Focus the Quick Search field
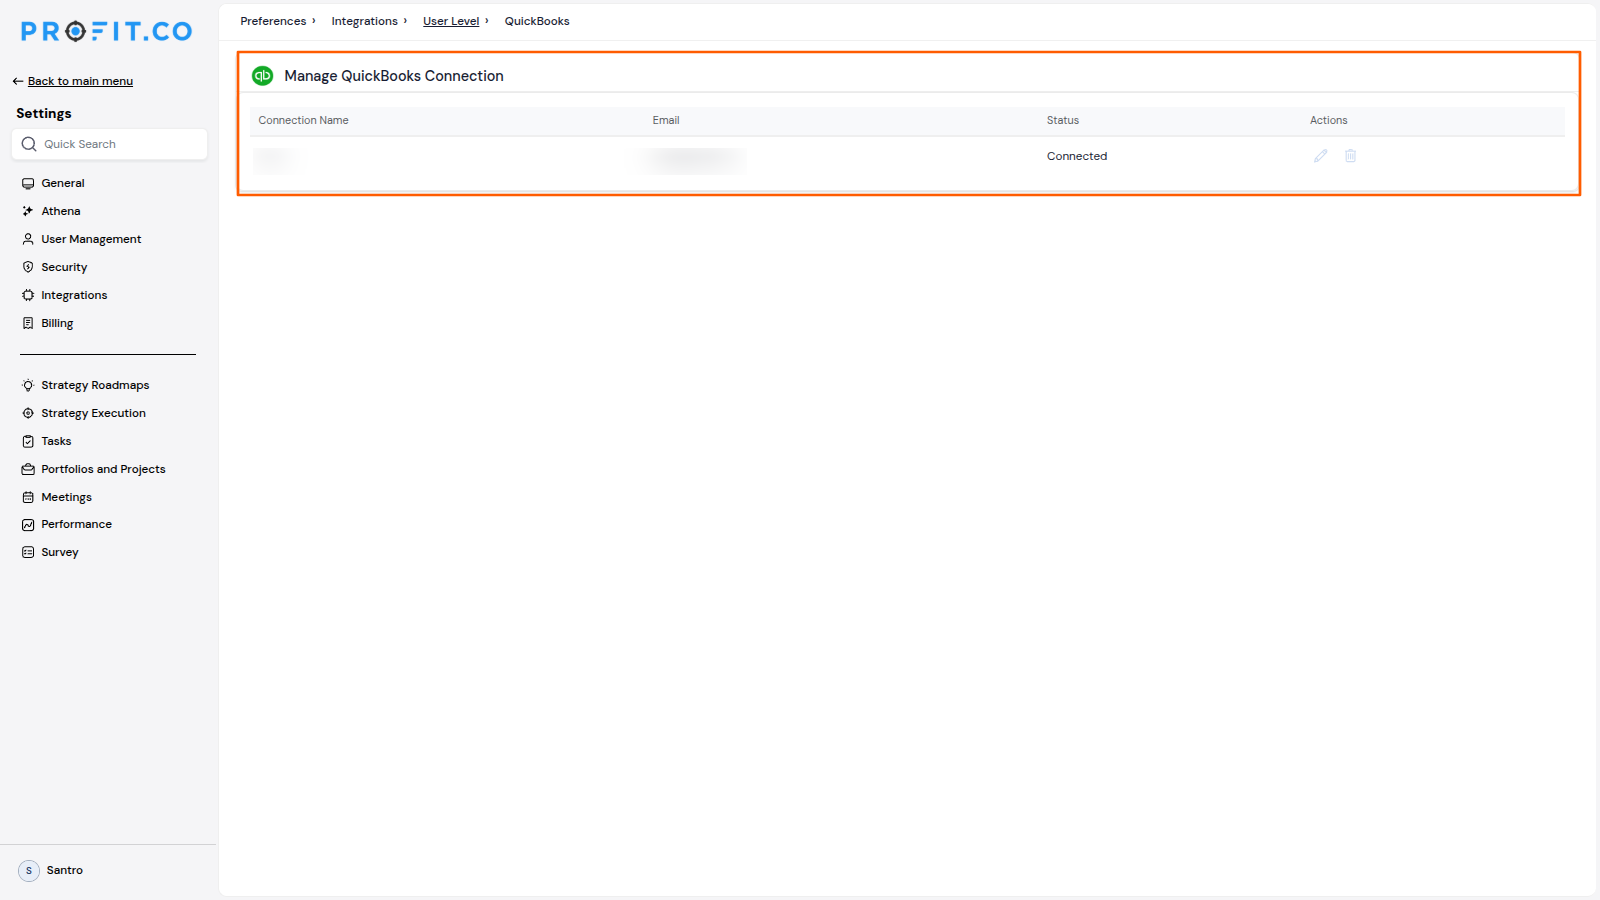Viewport: 1600px width, 900px height. (x=109, y=144)
